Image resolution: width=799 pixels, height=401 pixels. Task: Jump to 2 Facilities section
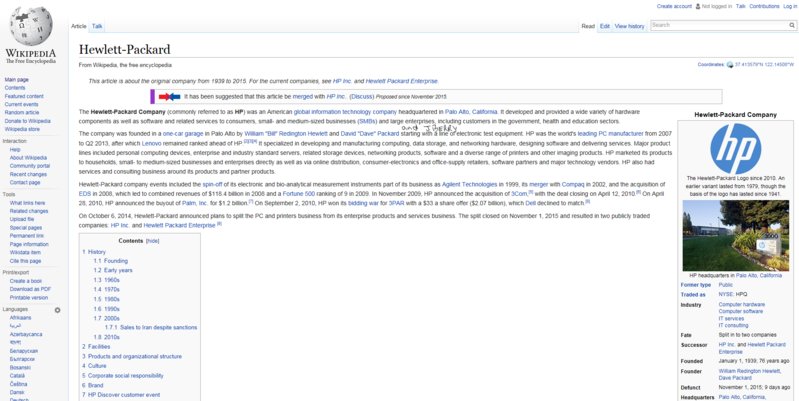[96, 346]
